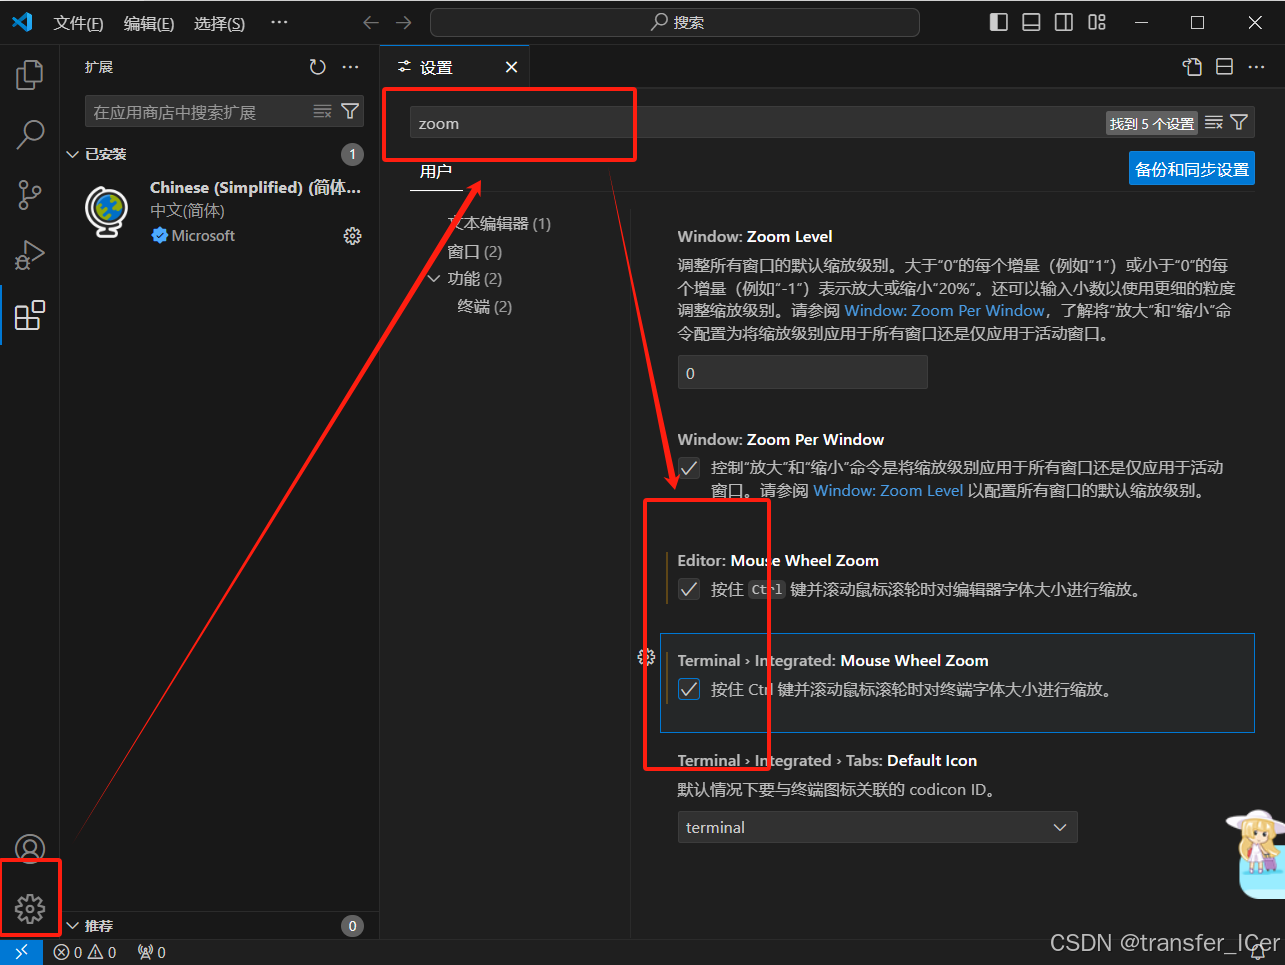Open the Accounts icon

point(29,847)
